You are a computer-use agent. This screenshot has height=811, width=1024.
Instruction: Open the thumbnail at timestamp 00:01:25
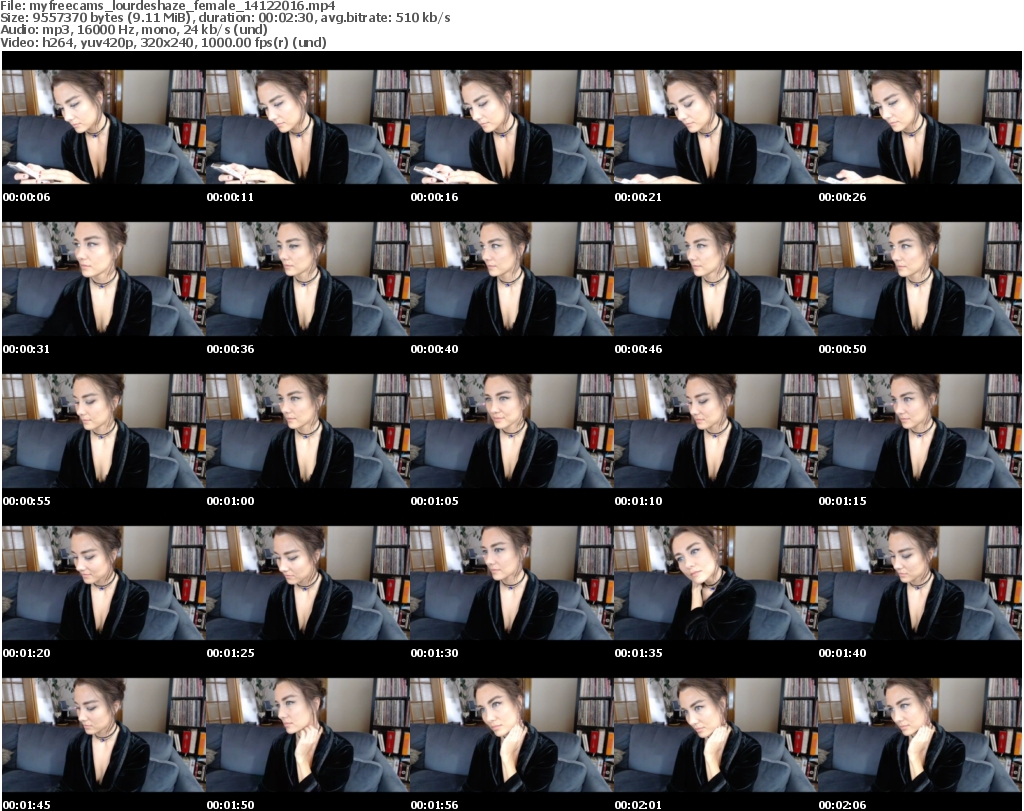click(x=308, y=583)
